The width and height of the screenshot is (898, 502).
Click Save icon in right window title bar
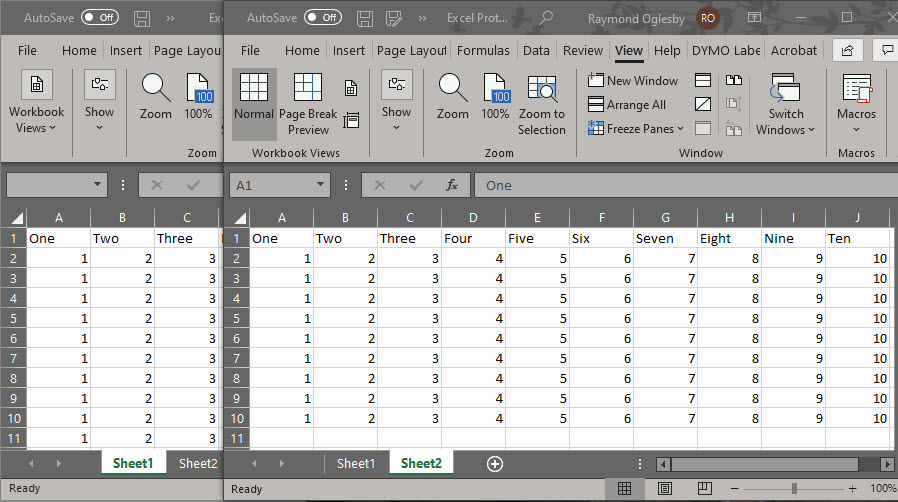[x=365, y=18]
